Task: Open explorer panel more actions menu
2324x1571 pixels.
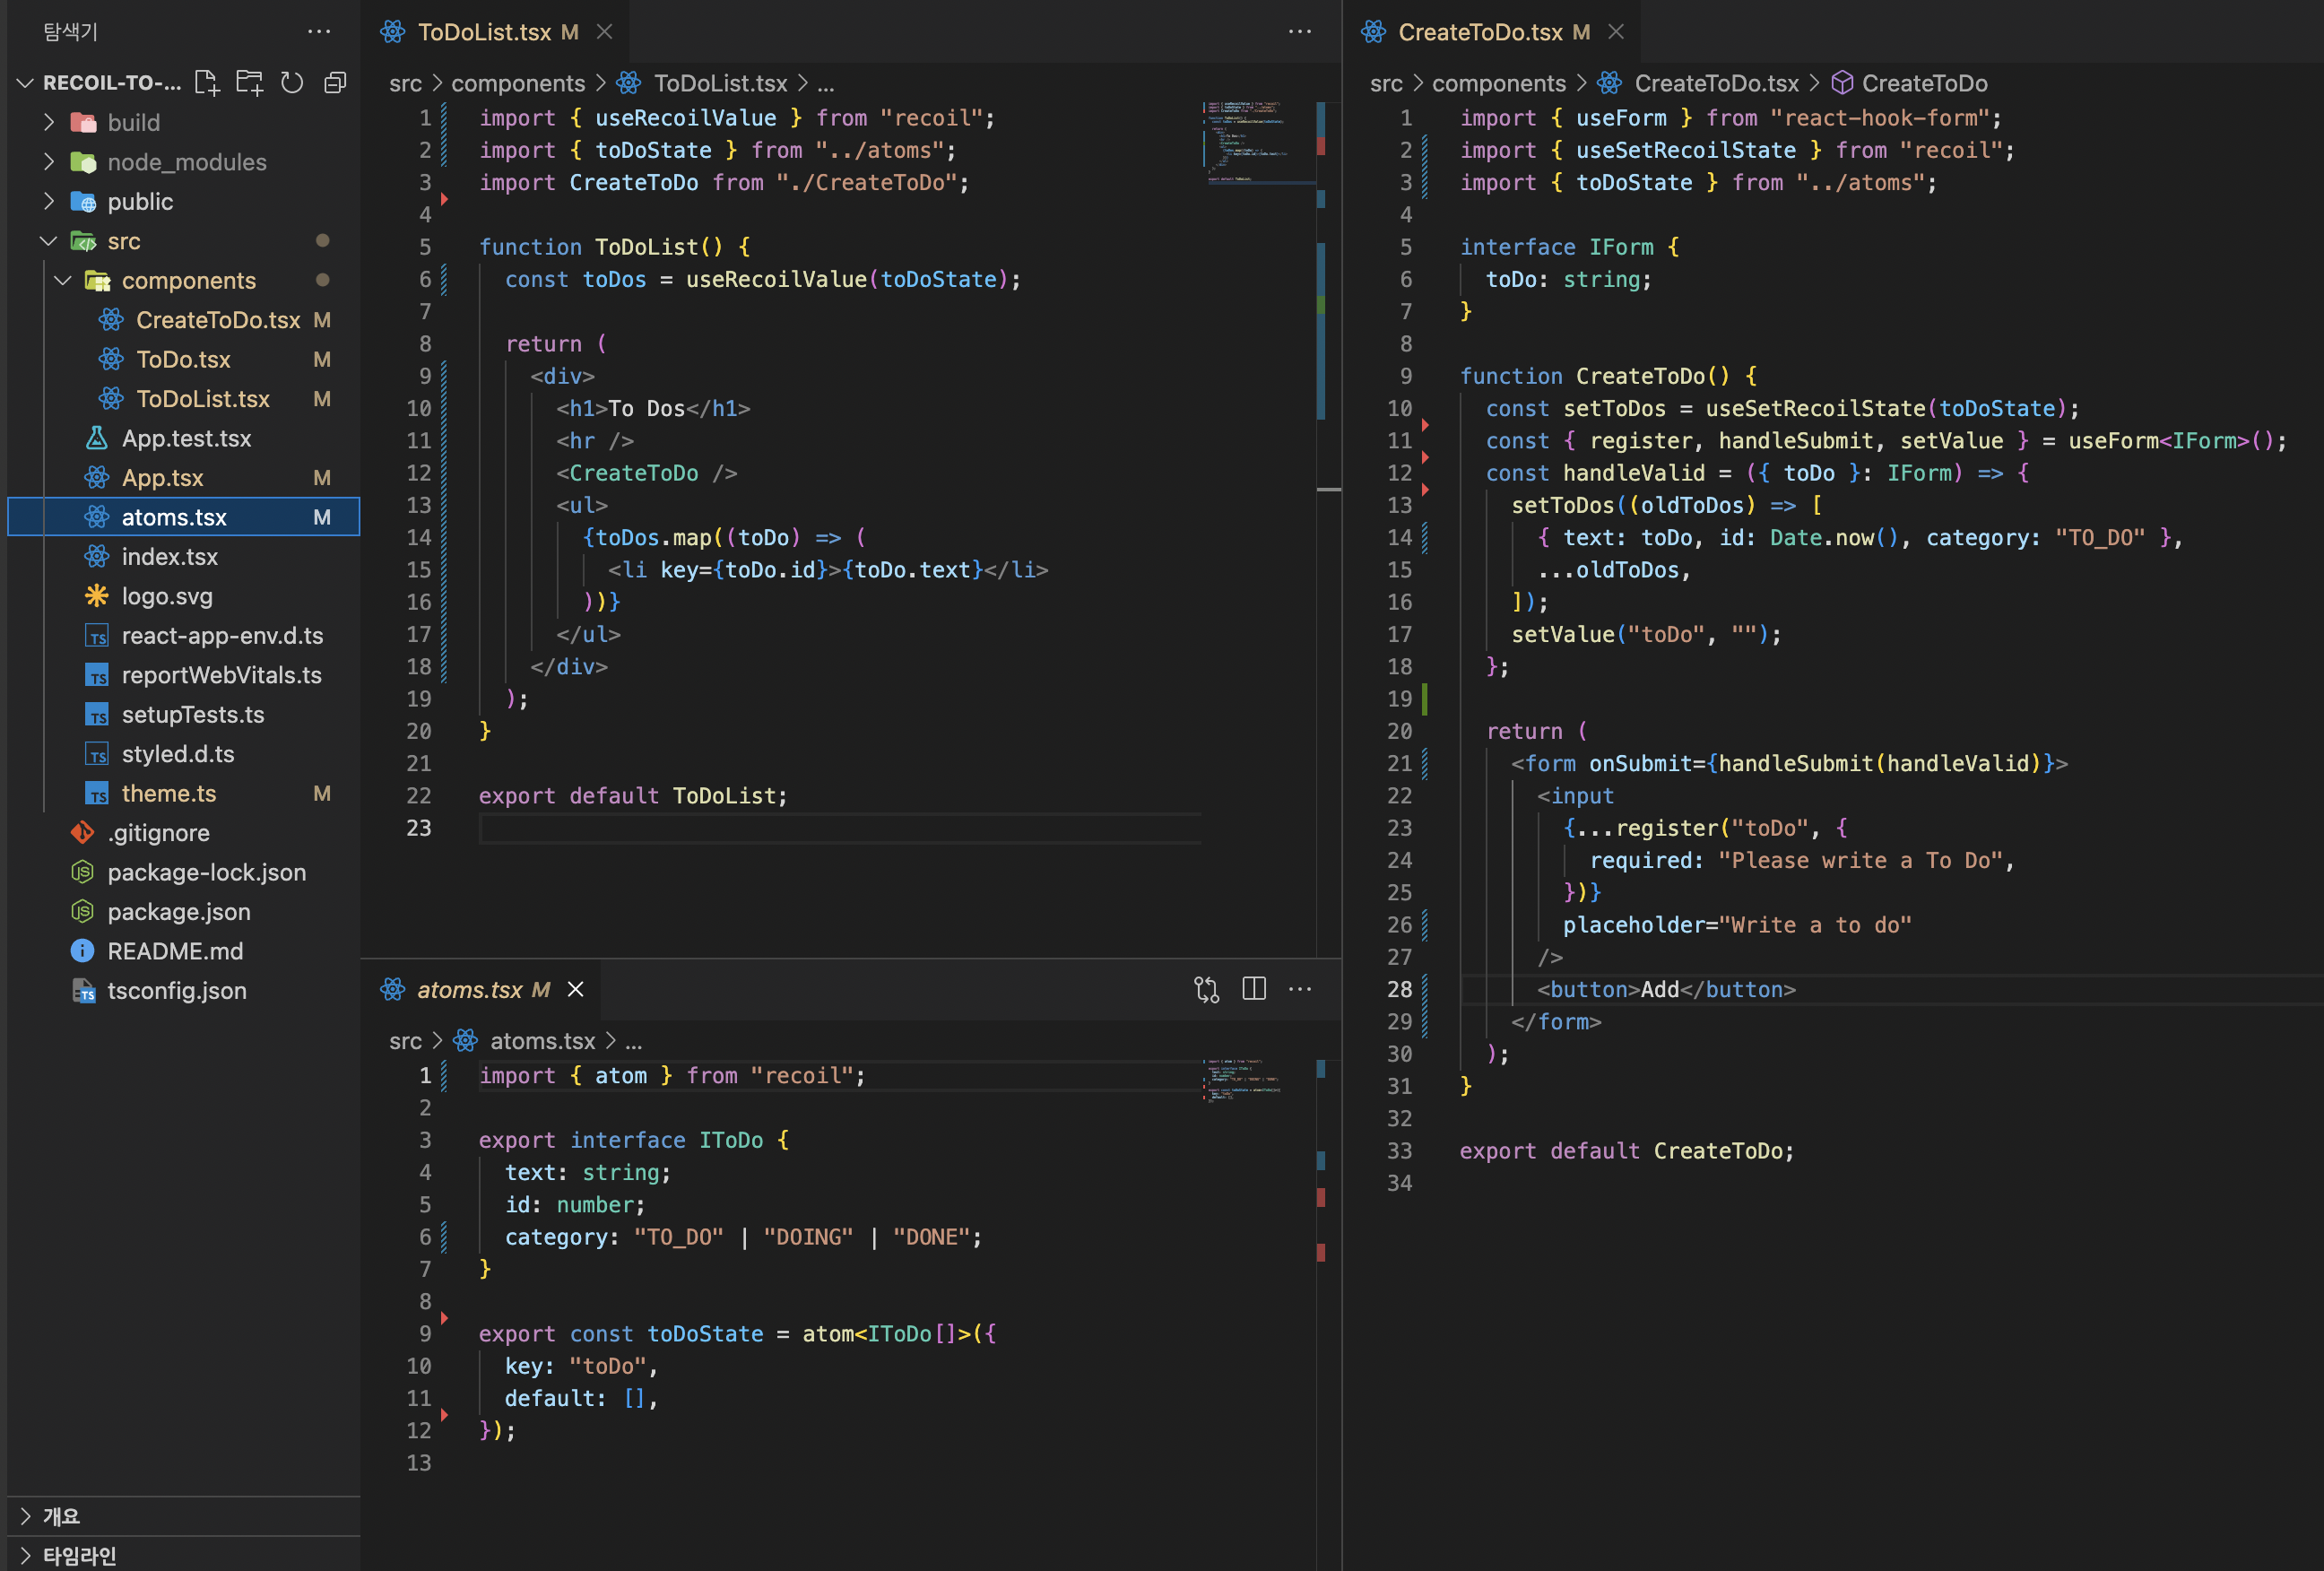Action: click(319, 32)
